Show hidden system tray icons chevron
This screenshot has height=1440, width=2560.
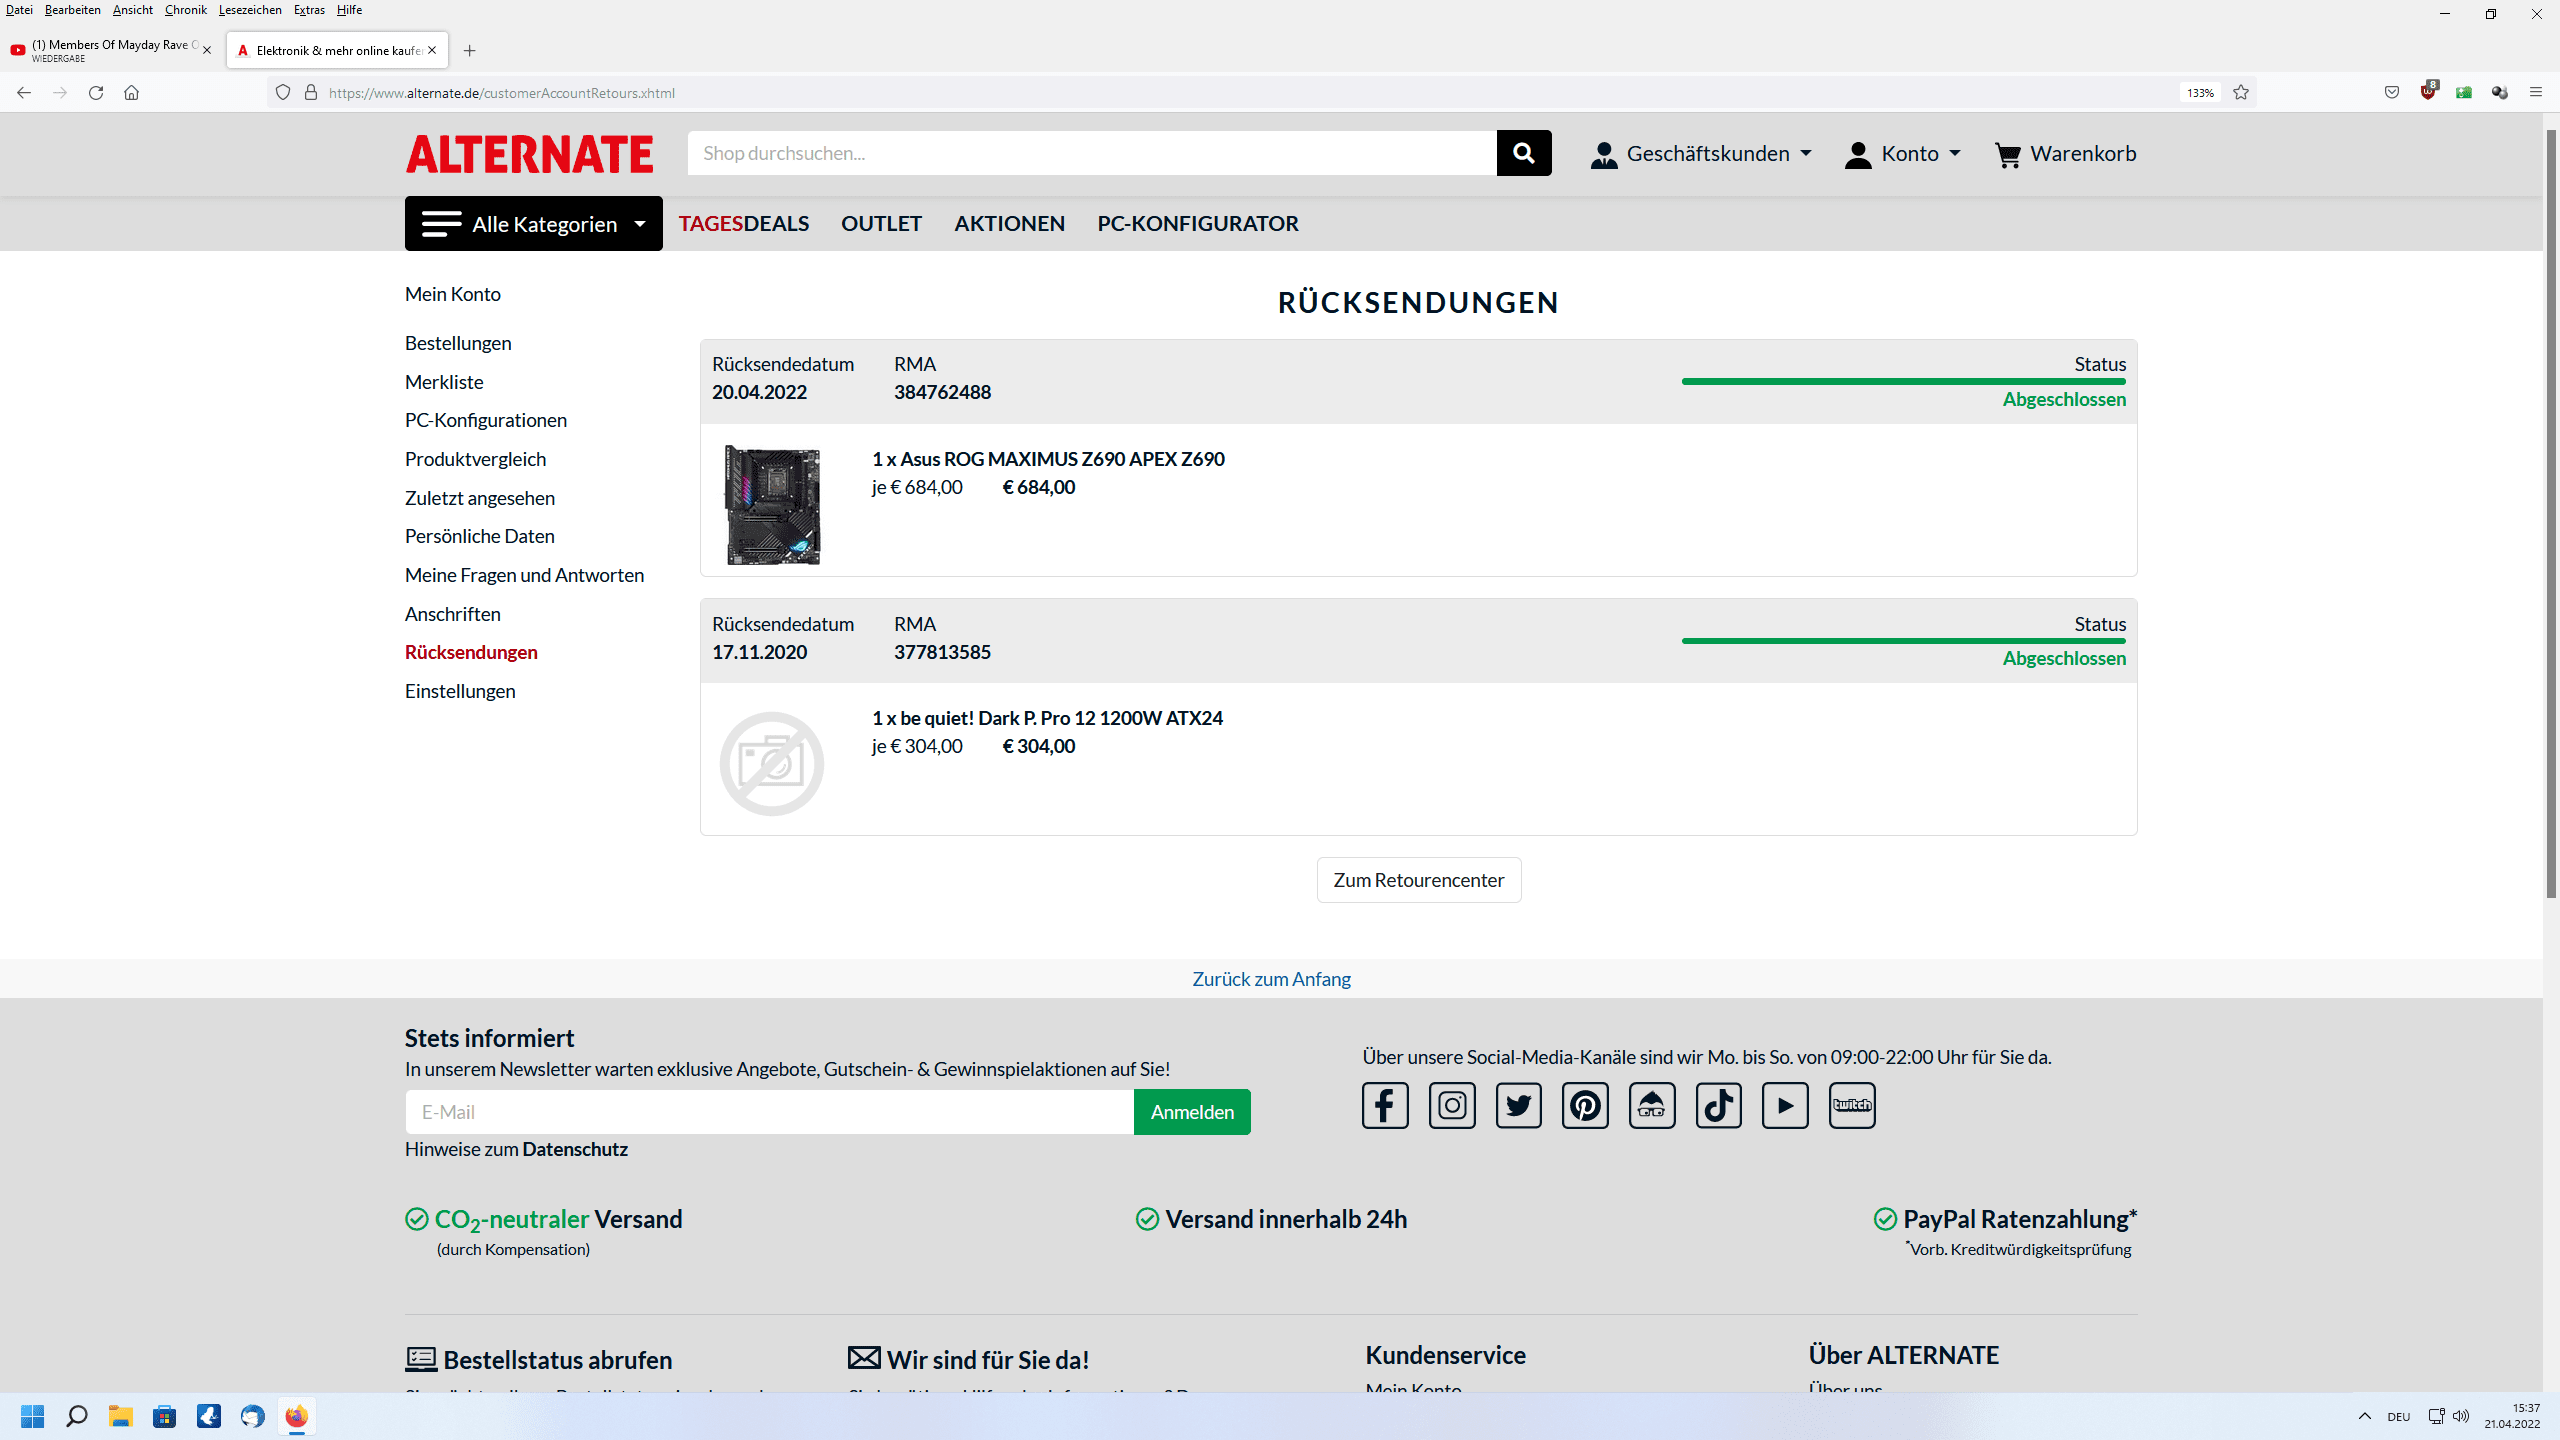(x=2365, y=1416)
